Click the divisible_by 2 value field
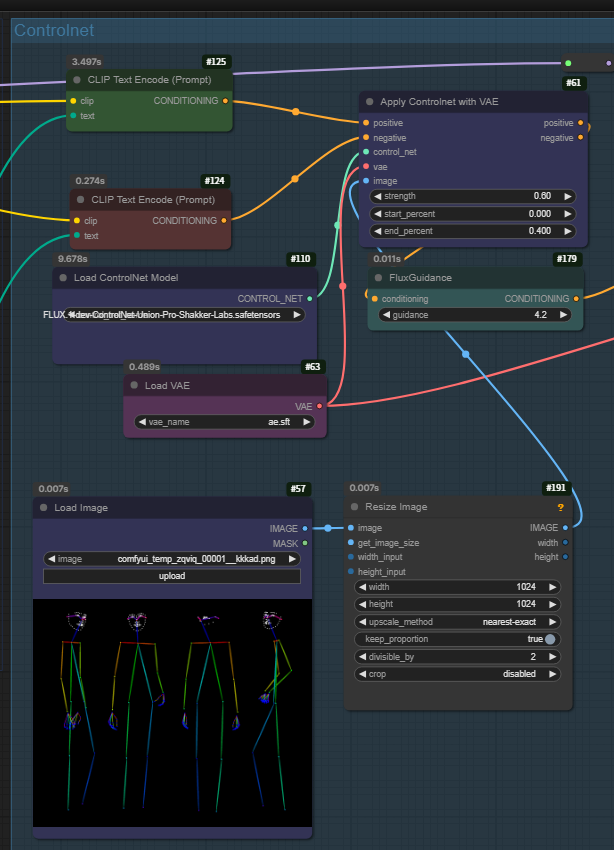This screenshot has height=850, width=614. (x=457, y=656)
